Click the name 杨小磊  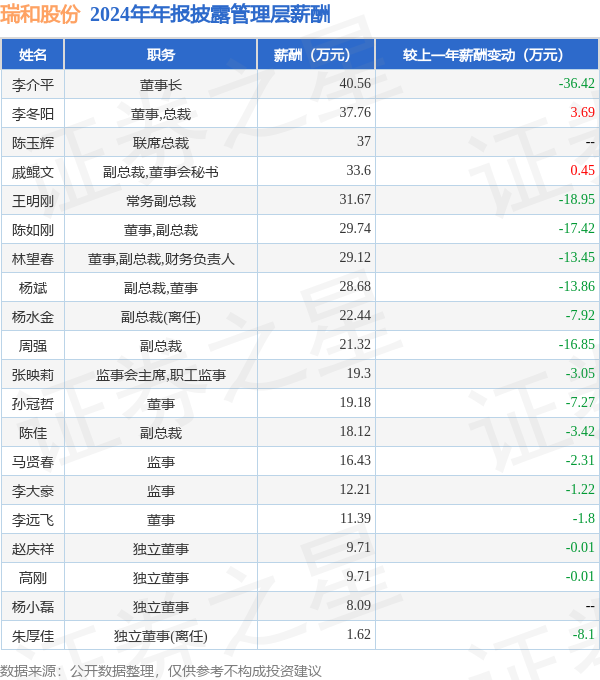coord(33,607)
